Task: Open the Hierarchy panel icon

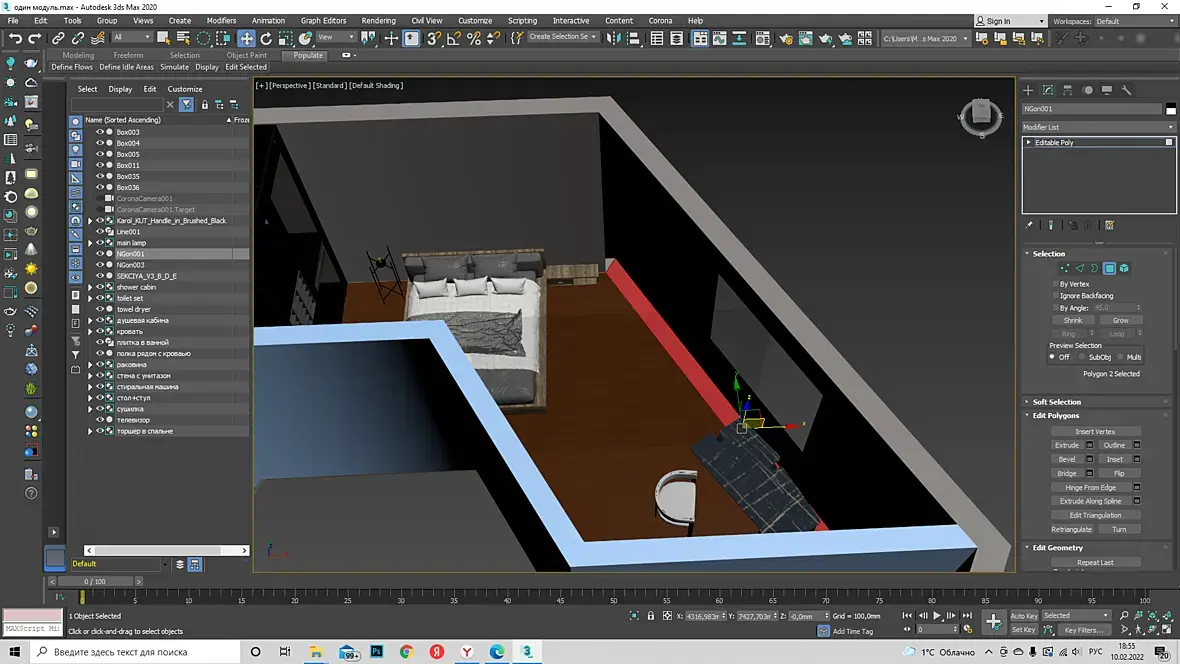Action: [1067, 90]
